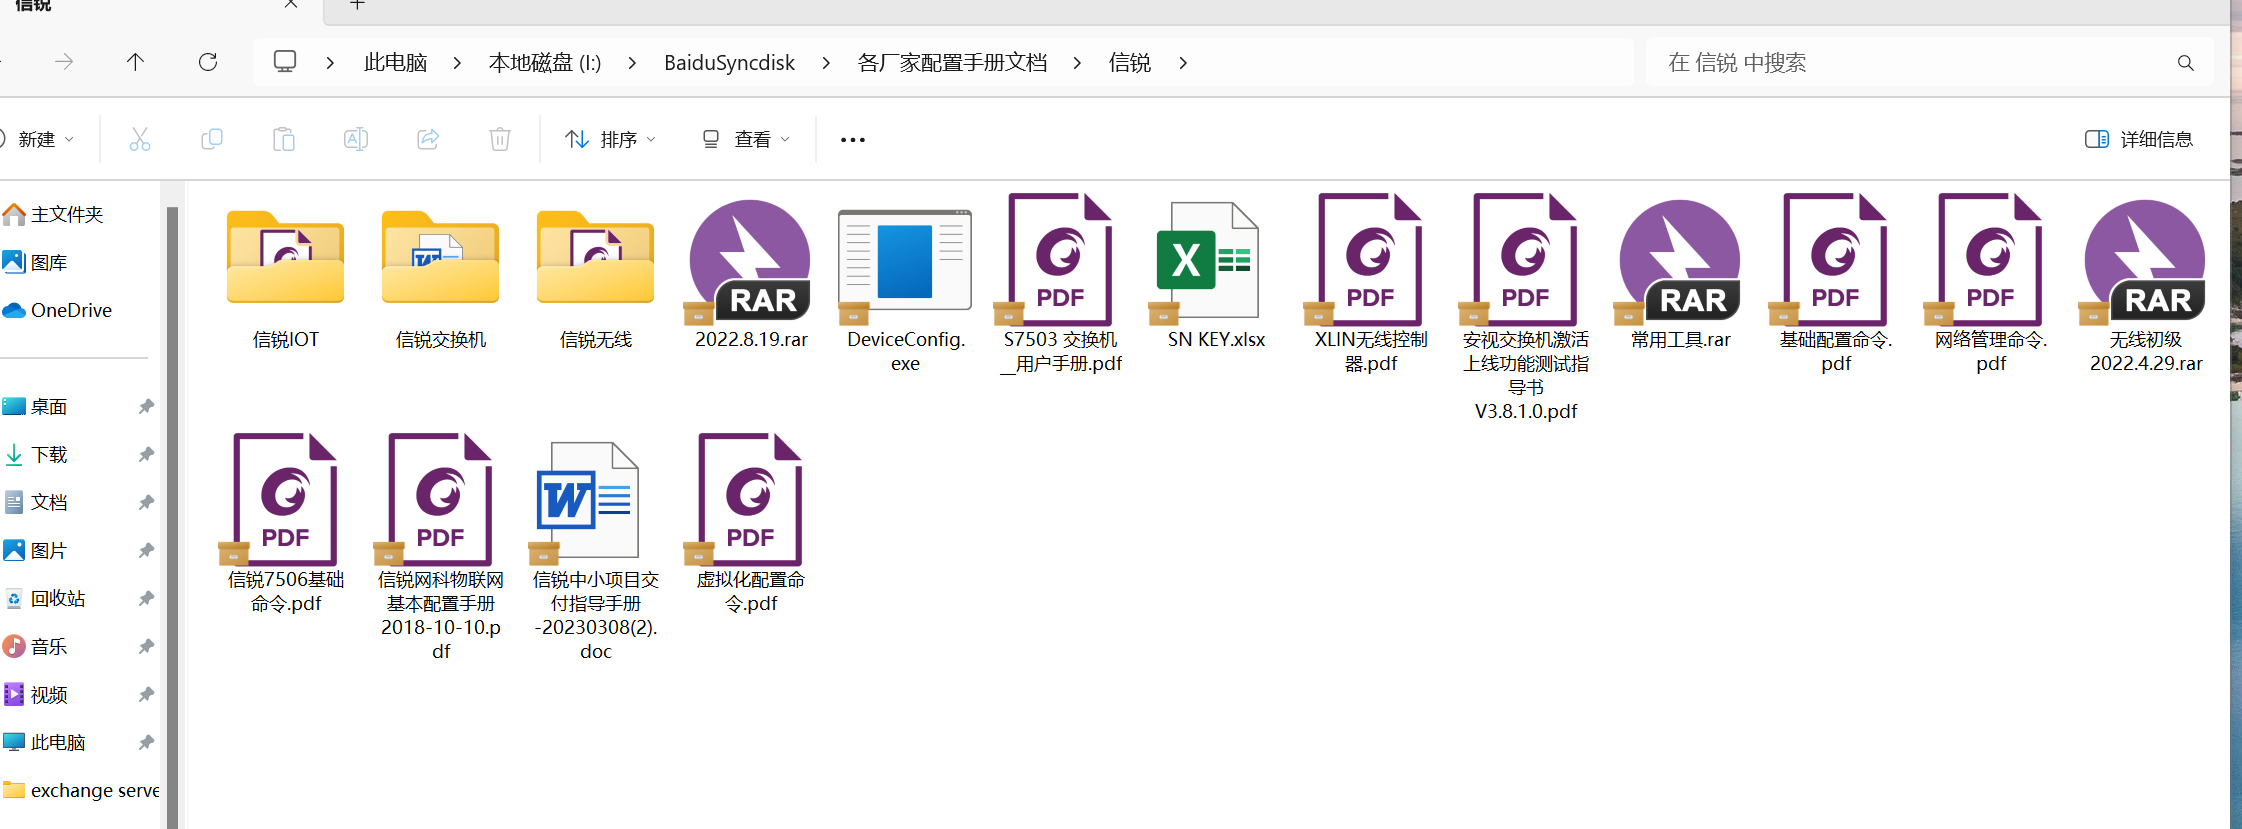Open the three-dot more options menu
This screenshot has height=829, width=2242.
853,139
